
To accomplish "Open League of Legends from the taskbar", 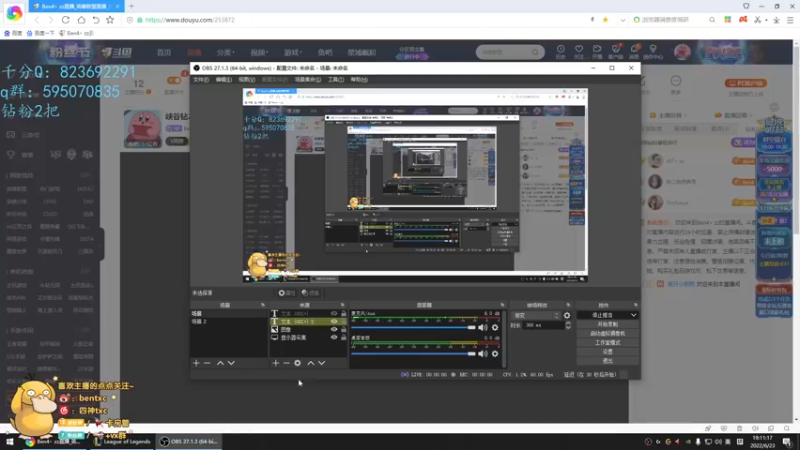I will [122, 442].
